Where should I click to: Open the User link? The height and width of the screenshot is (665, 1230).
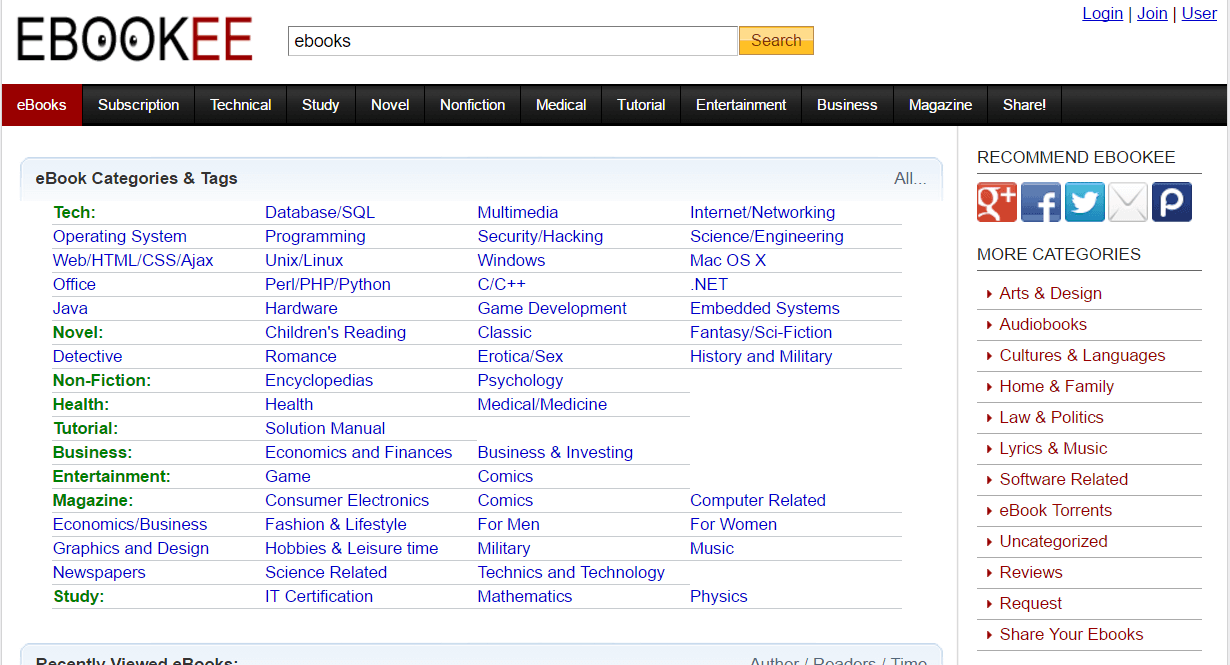(x=1199, y=13)
